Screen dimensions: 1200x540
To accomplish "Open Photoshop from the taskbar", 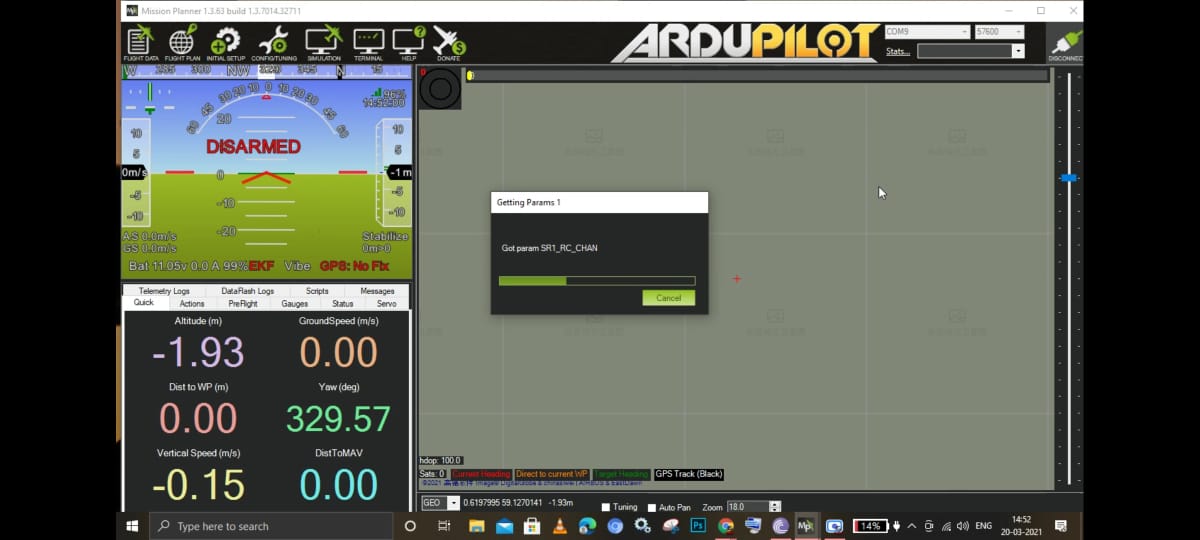I will [698, 525].
